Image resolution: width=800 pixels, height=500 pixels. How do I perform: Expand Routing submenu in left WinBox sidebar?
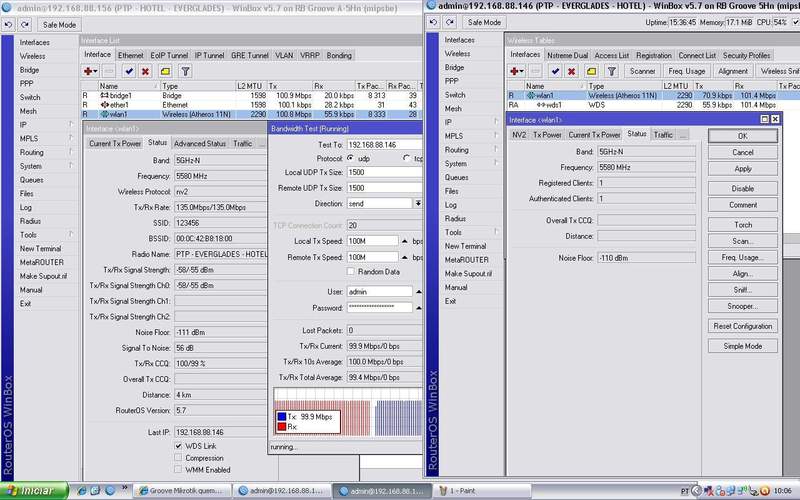pyautogui.click(x=71, y=152)
